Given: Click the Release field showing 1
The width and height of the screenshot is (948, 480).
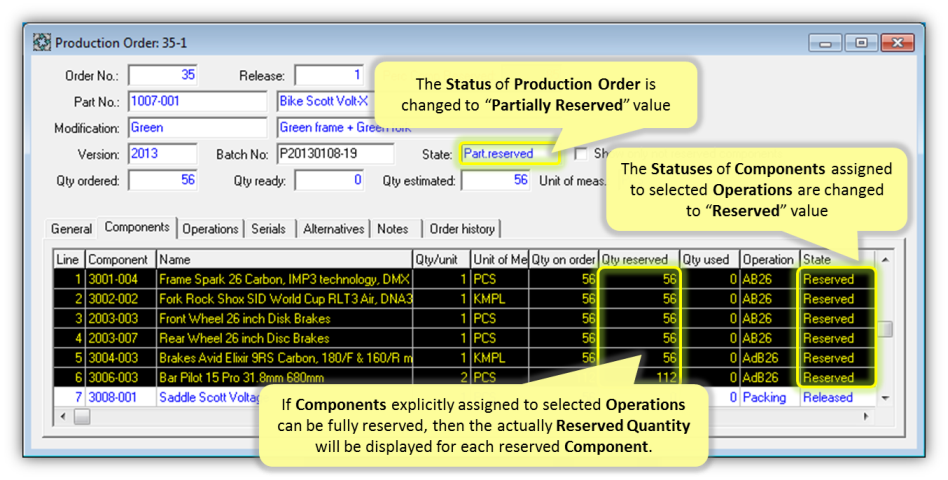Looking at the screenshot, I should pyautogui.click(x=329, y=75).
